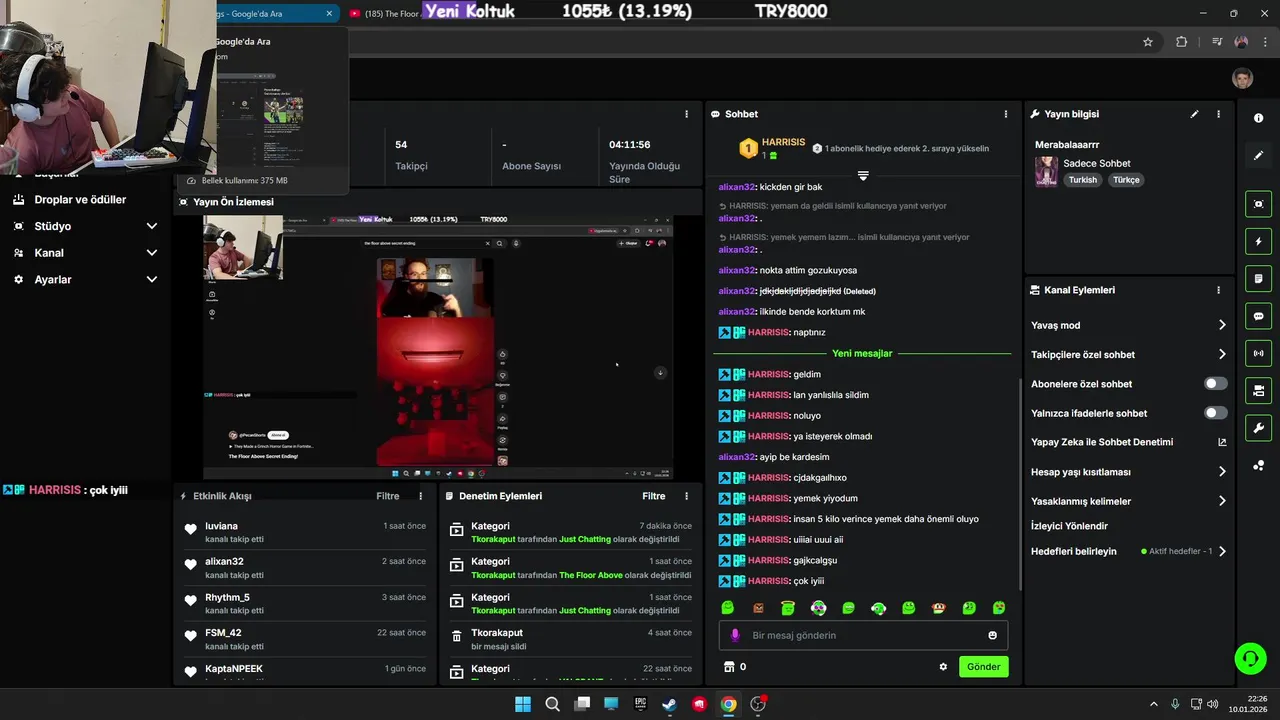Click the shop icon with 0 count
Viewport: 1280px width, 720px height.
point(729,667)
